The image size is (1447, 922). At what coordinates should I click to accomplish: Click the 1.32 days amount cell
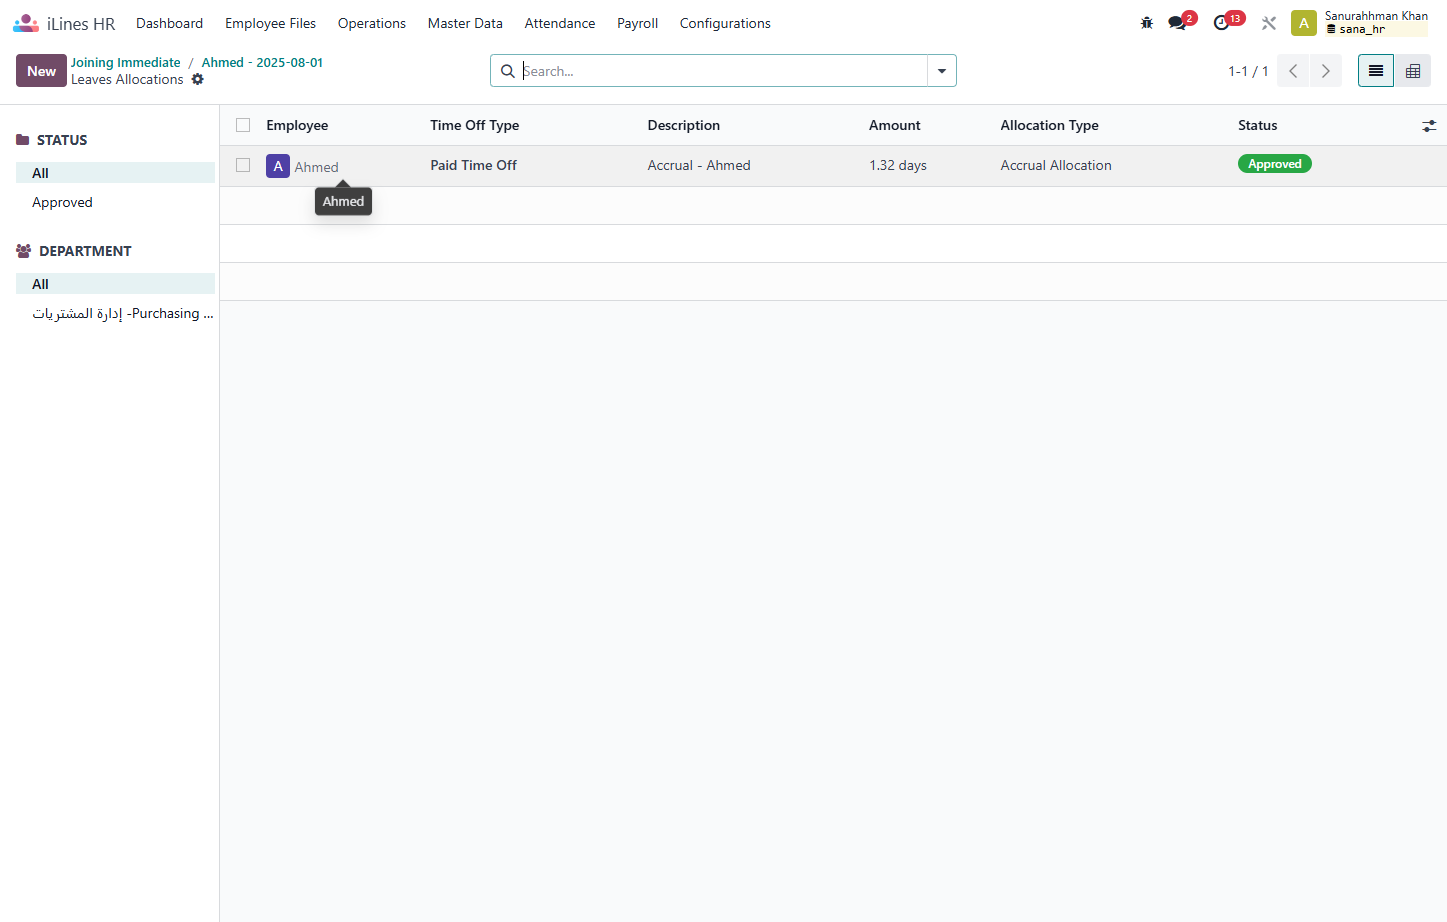click(898, 165)
